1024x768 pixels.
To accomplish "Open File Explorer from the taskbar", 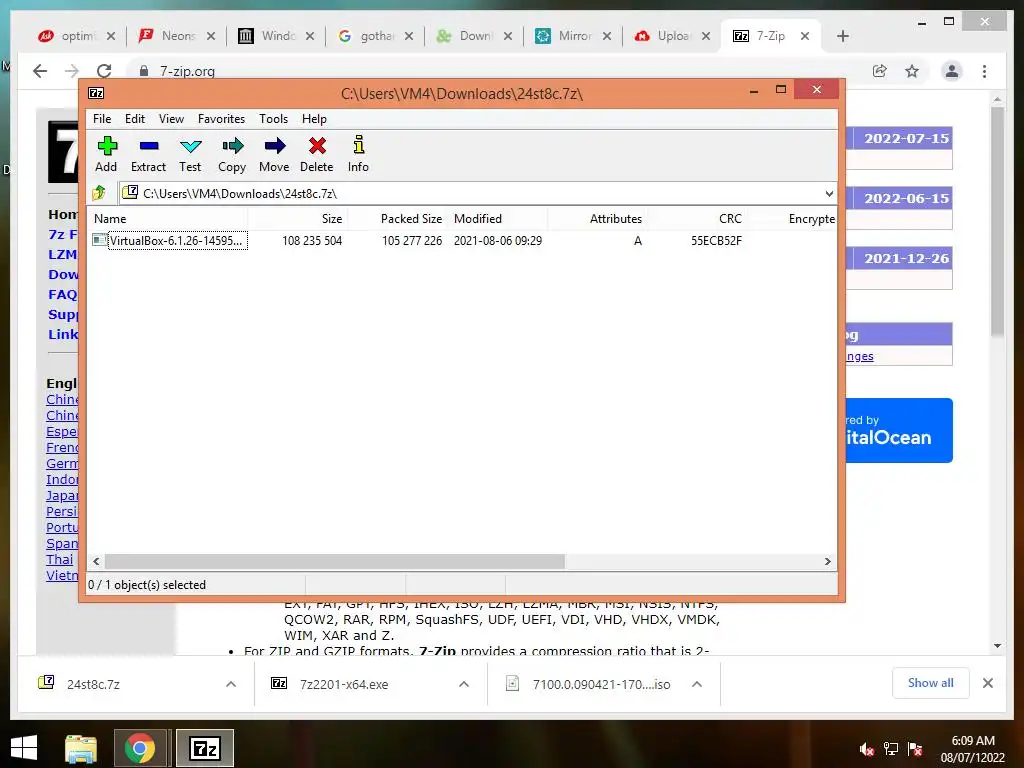I will (81, 748).
